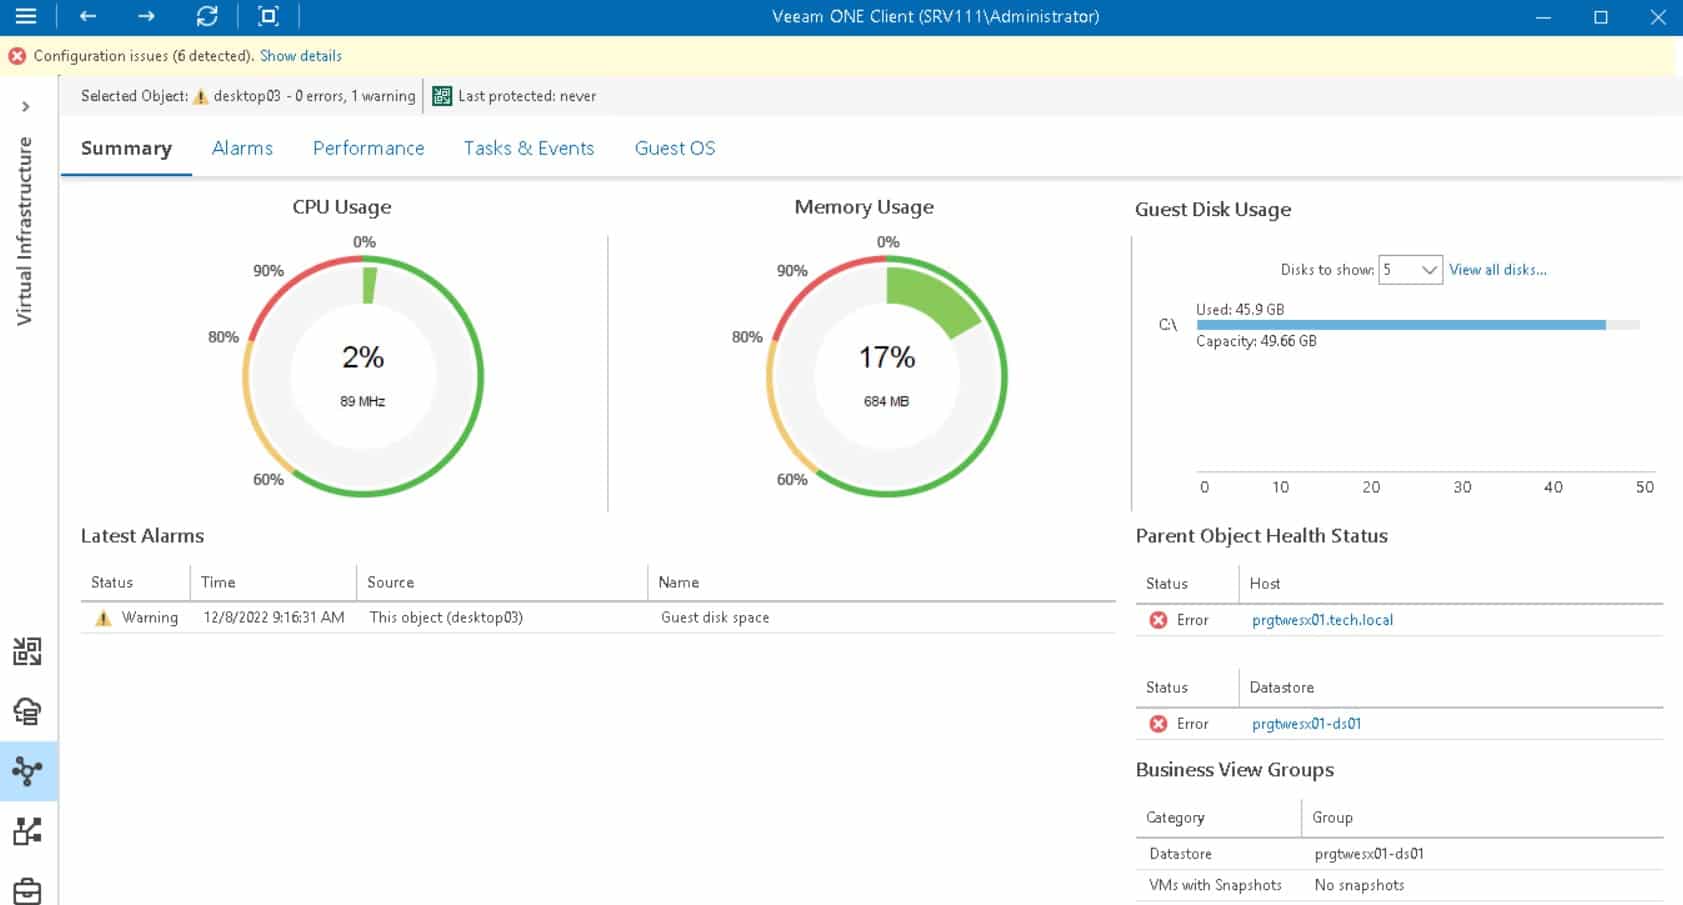Switch to the Alarms tab
The image size is (1683, 905).
(x=242, y=148)
